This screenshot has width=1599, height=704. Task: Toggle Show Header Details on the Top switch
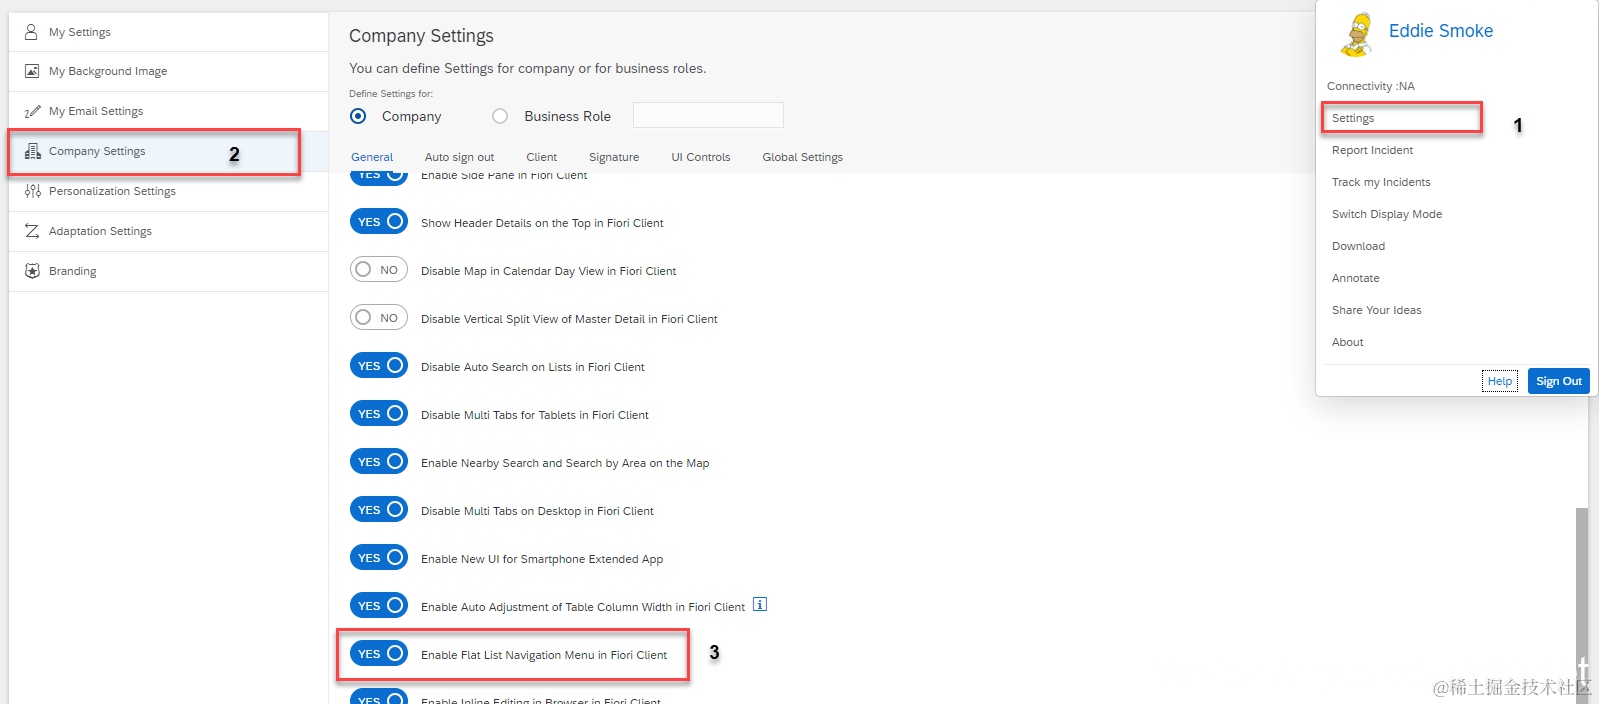[x=379, y=221]
